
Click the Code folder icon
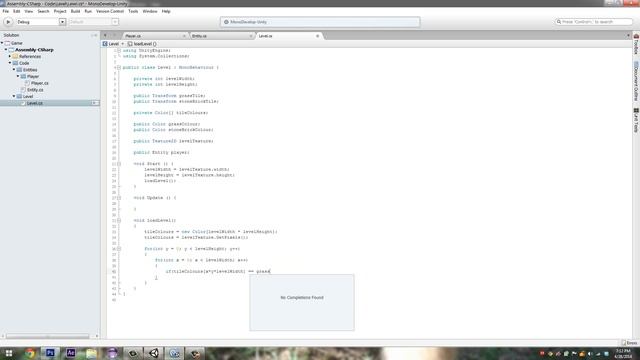15,63
